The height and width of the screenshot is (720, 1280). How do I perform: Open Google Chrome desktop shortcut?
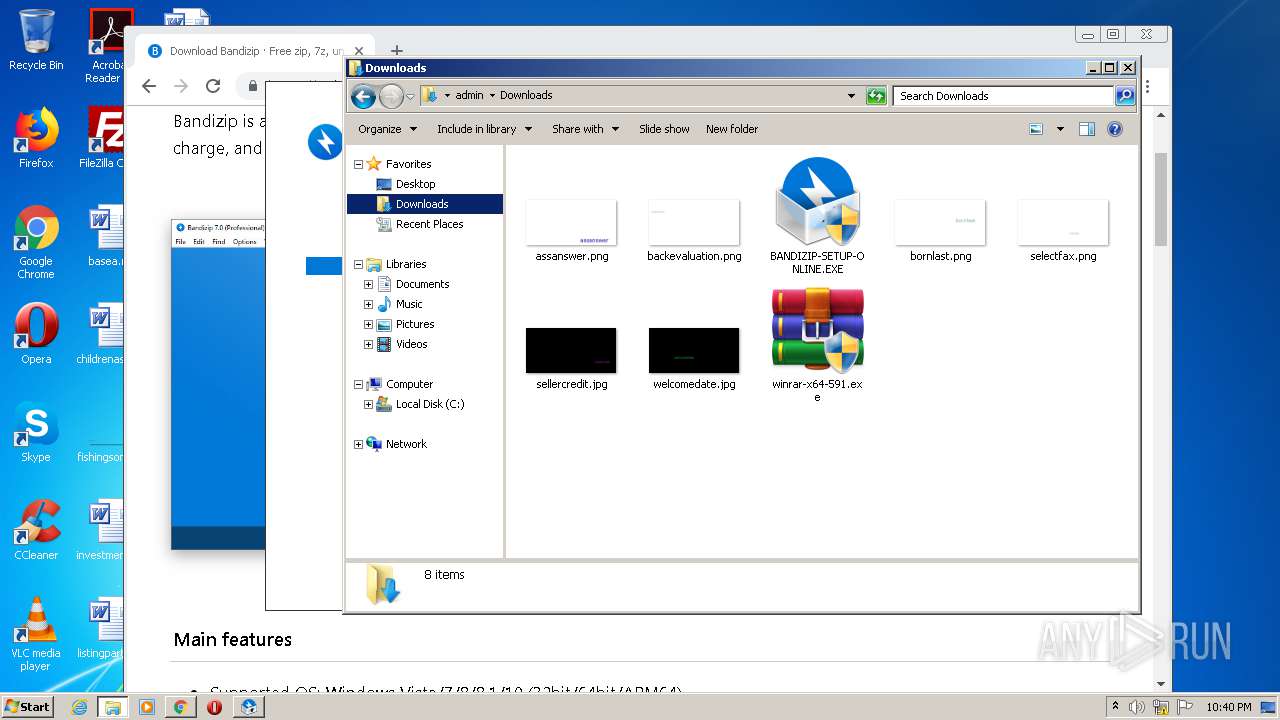36,242
